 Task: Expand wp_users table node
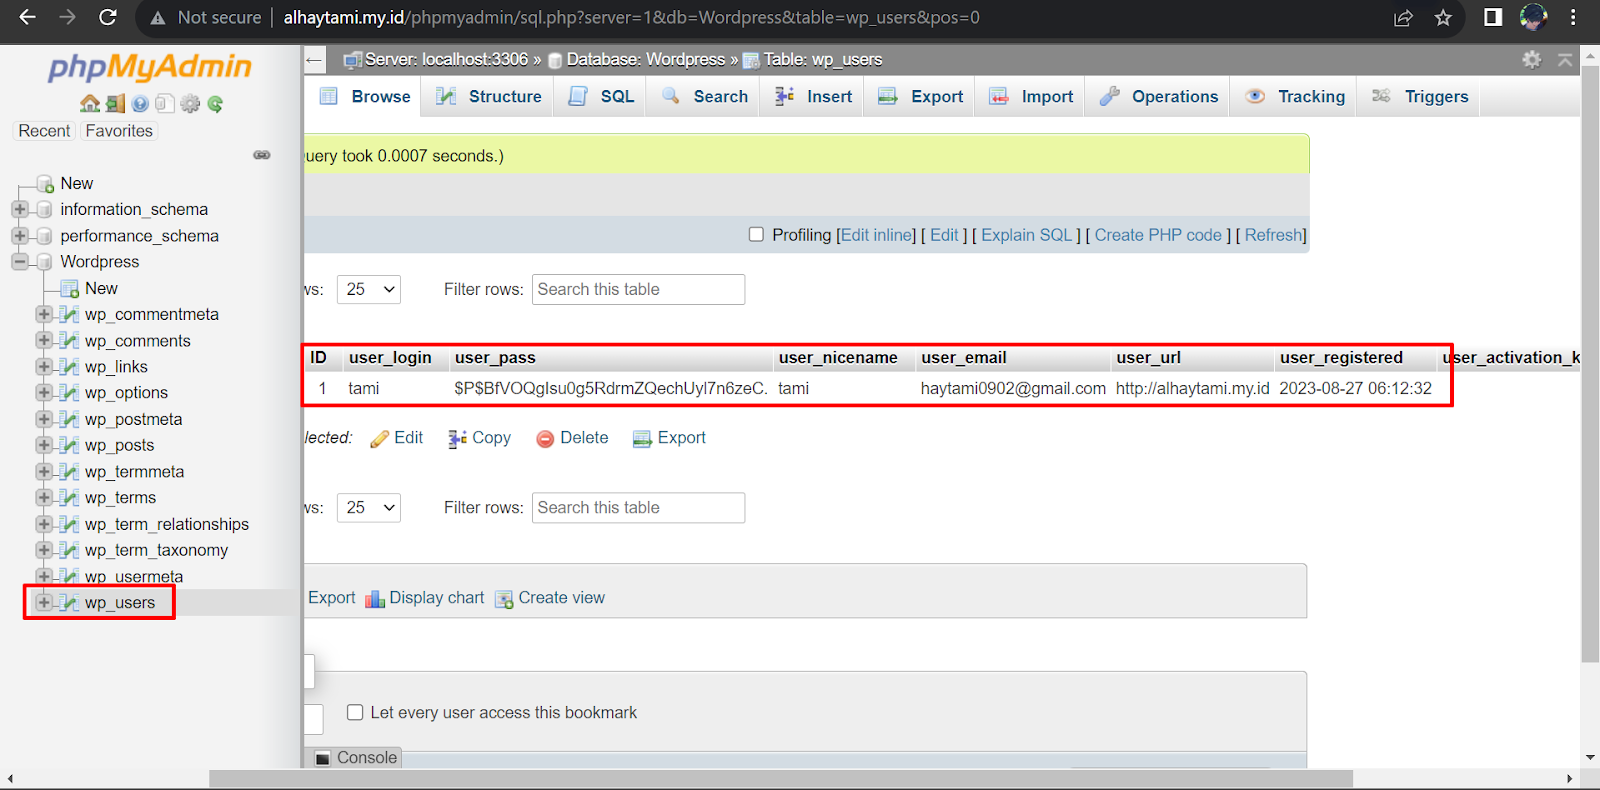pos(44,602)
